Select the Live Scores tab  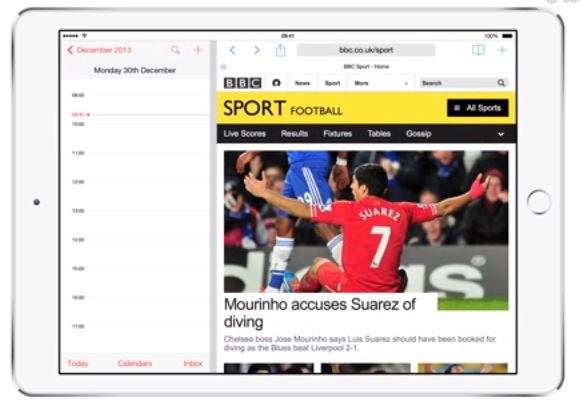[x=245, y=134]
